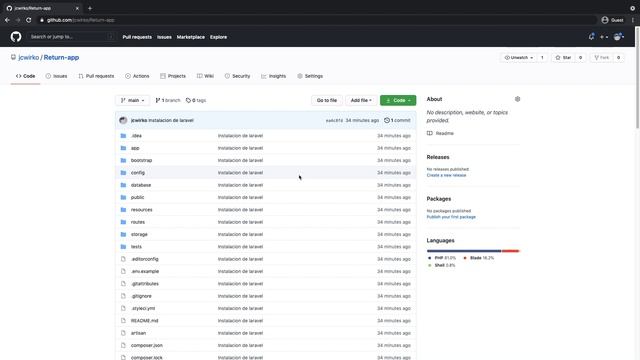Open the routes folder

pos(138,222)
